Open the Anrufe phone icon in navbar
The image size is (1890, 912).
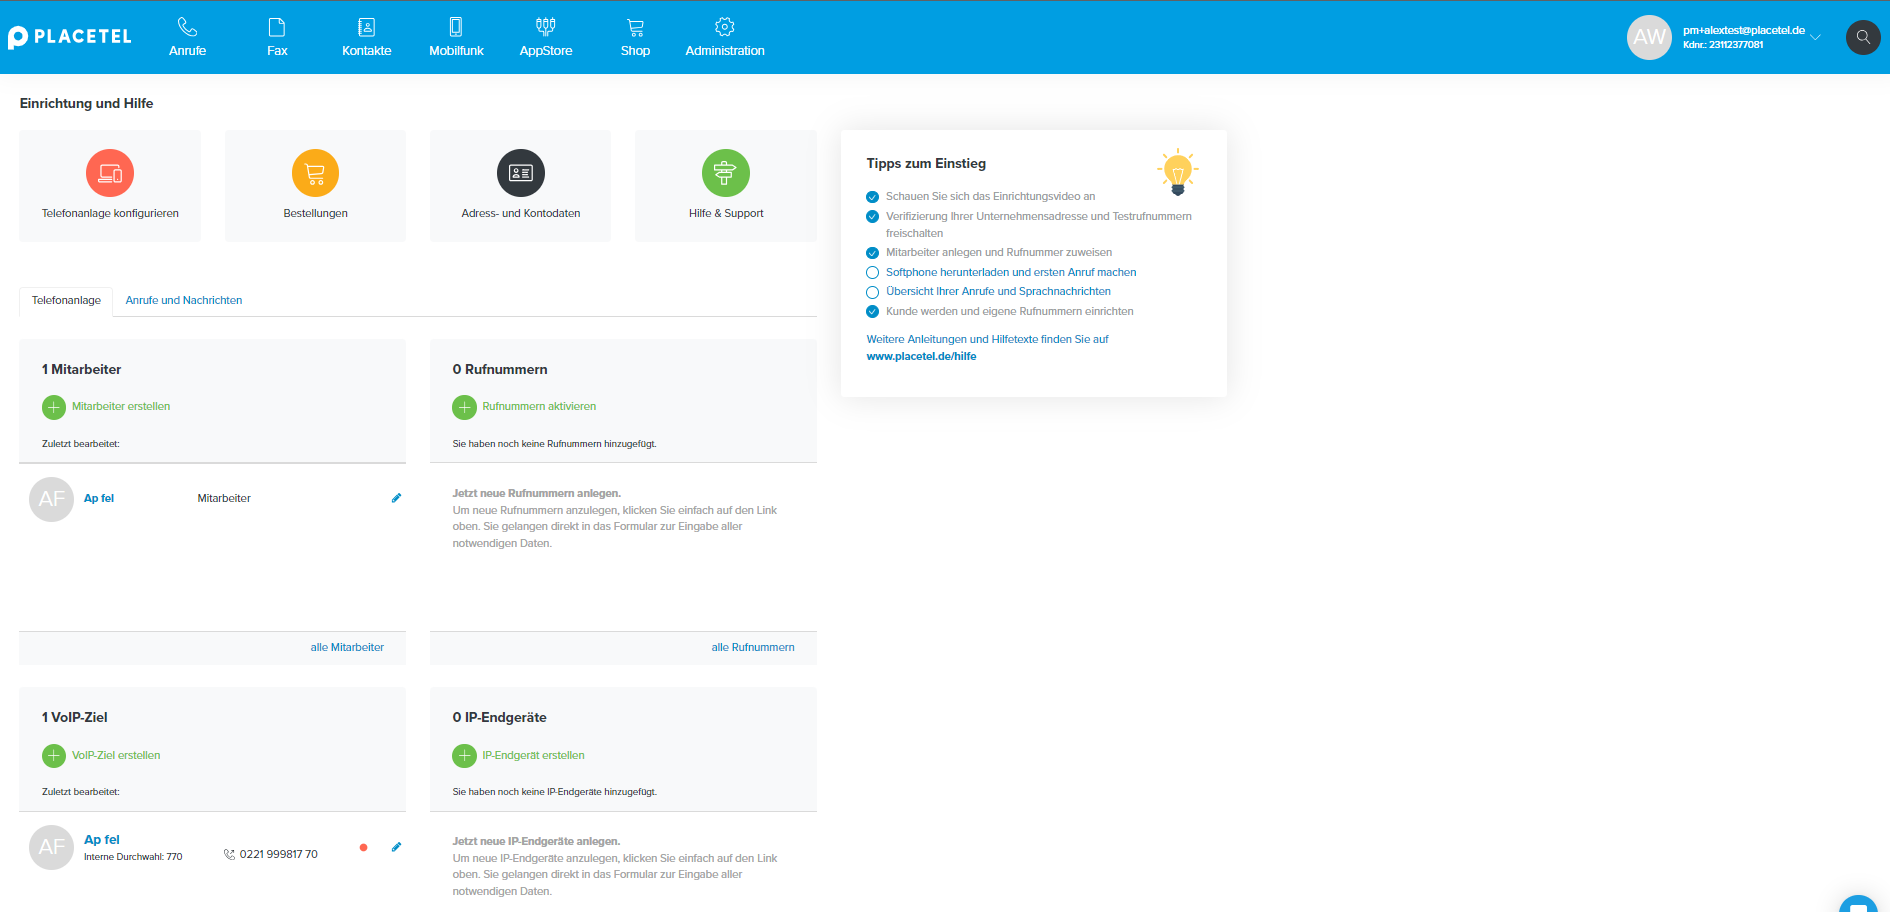[187, 27]
